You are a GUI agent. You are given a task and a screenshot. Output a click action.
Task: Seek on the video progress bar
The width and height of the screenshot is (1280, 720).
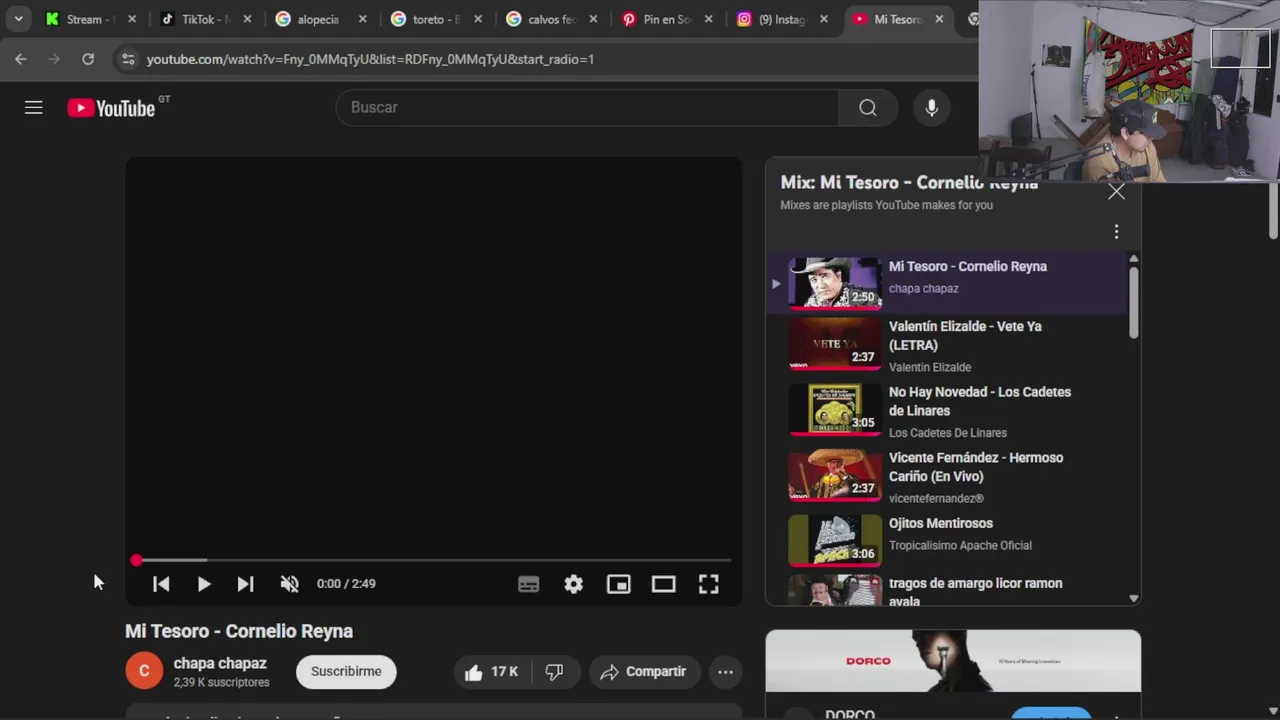pyautogui.click(x=433, y=560)
